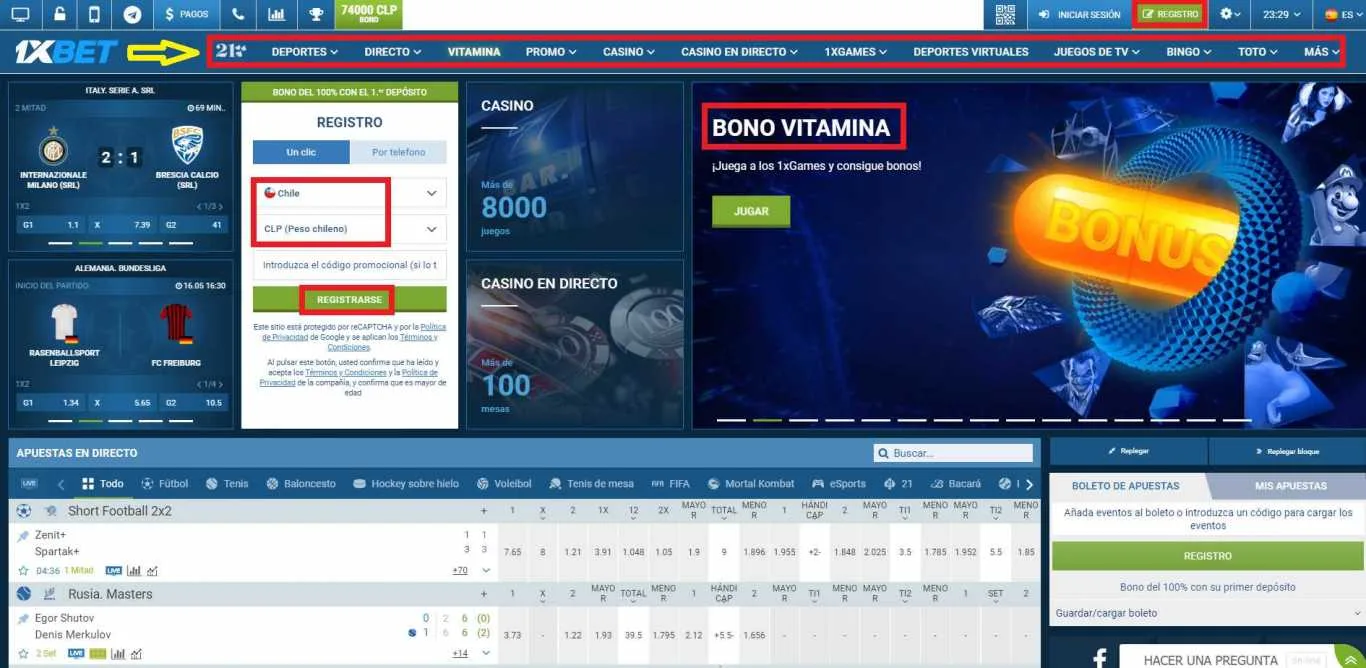Select the Voleibol sports filter

[504, 483]
